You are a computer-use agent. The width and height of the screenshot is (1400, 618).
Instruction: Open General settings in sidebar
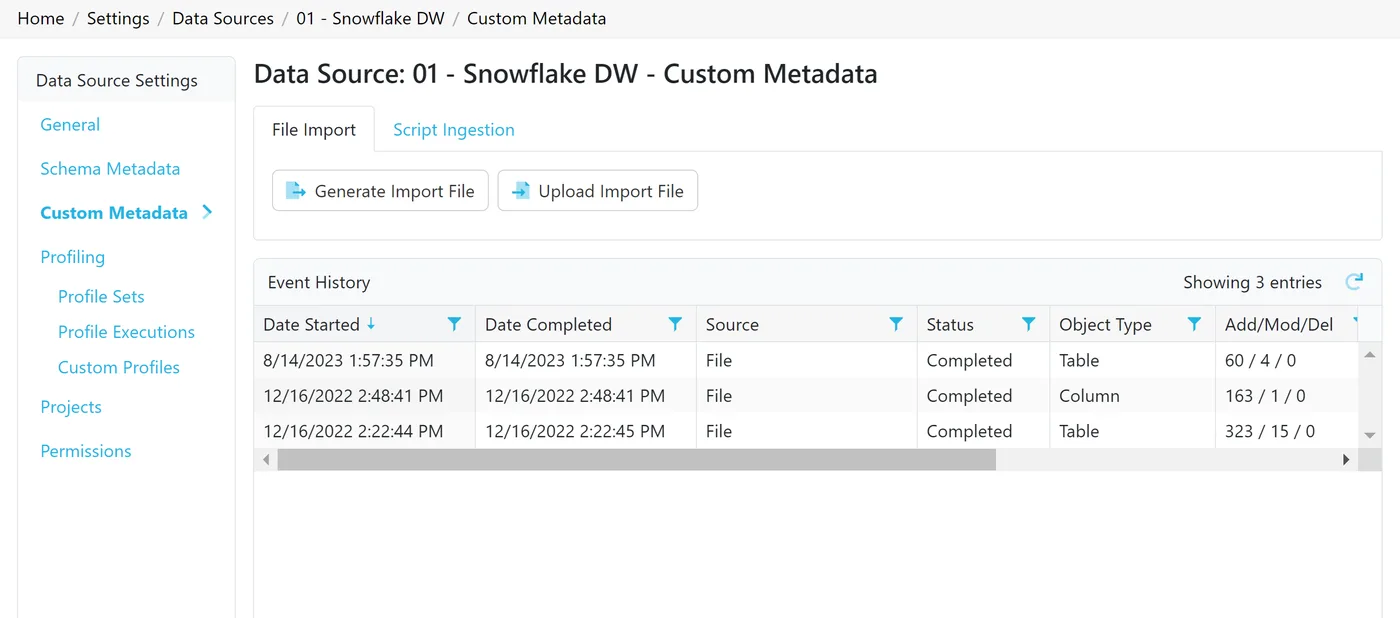pyautogui.click(x=70, y=125)
